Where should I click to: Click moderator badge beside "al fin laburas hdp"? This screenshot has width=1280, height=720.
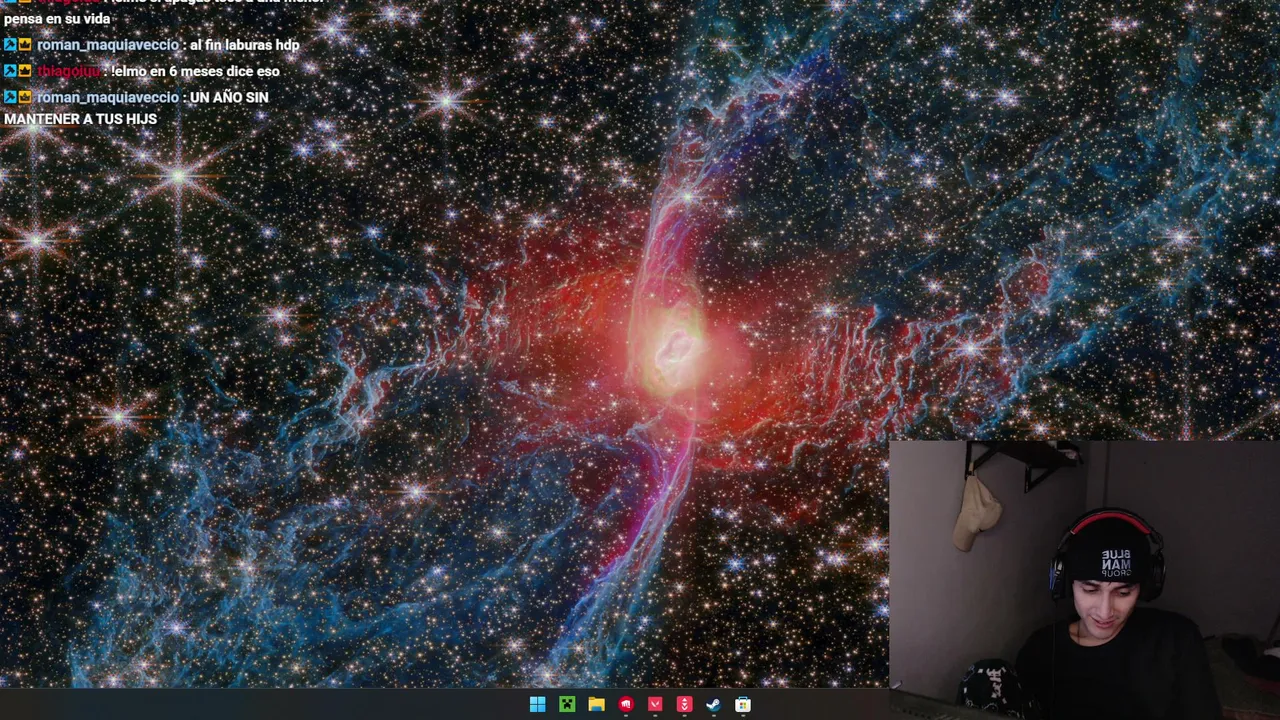coord(10,45)
